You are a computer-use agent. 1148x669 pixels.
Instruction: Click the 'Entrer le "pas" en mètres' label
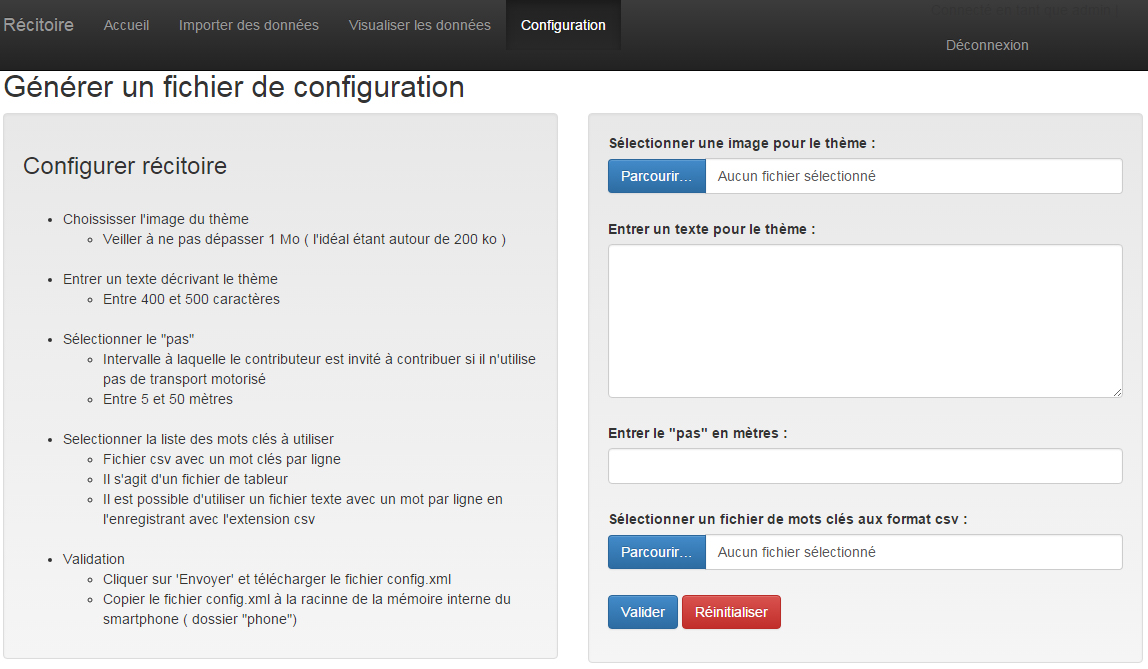point(697,433)
